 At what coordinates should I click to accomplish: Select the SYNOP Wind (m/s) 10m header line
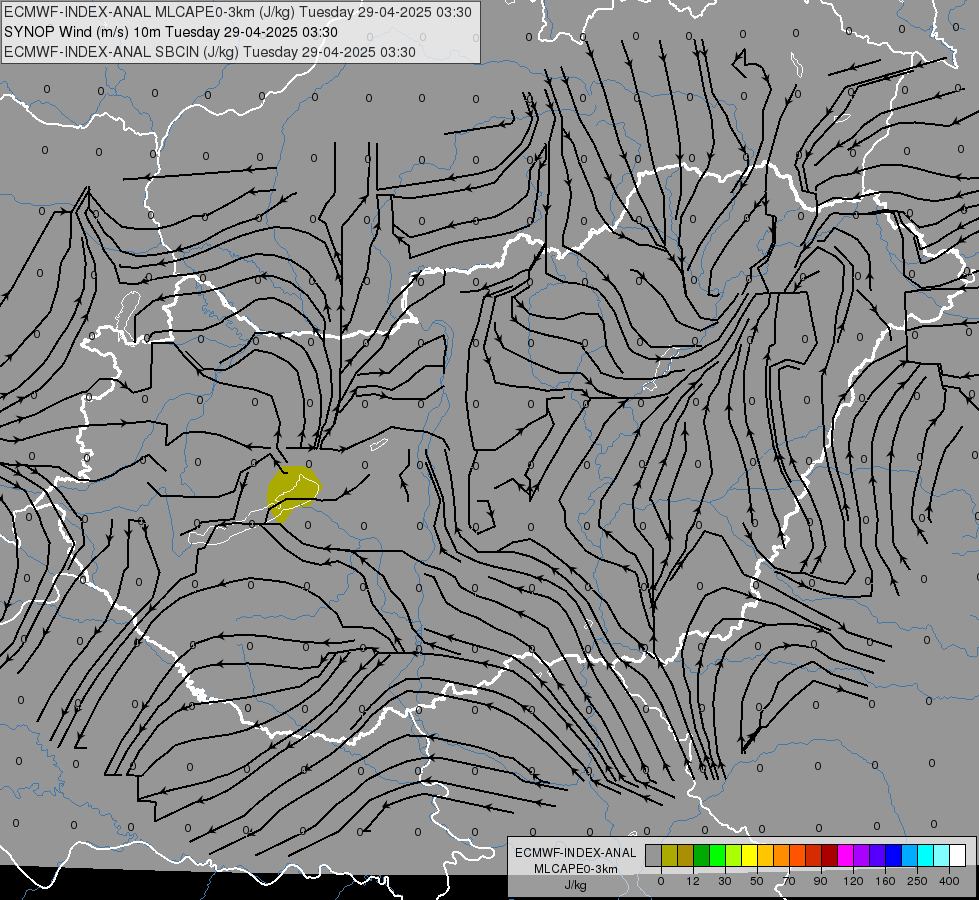tap(170, 32)
